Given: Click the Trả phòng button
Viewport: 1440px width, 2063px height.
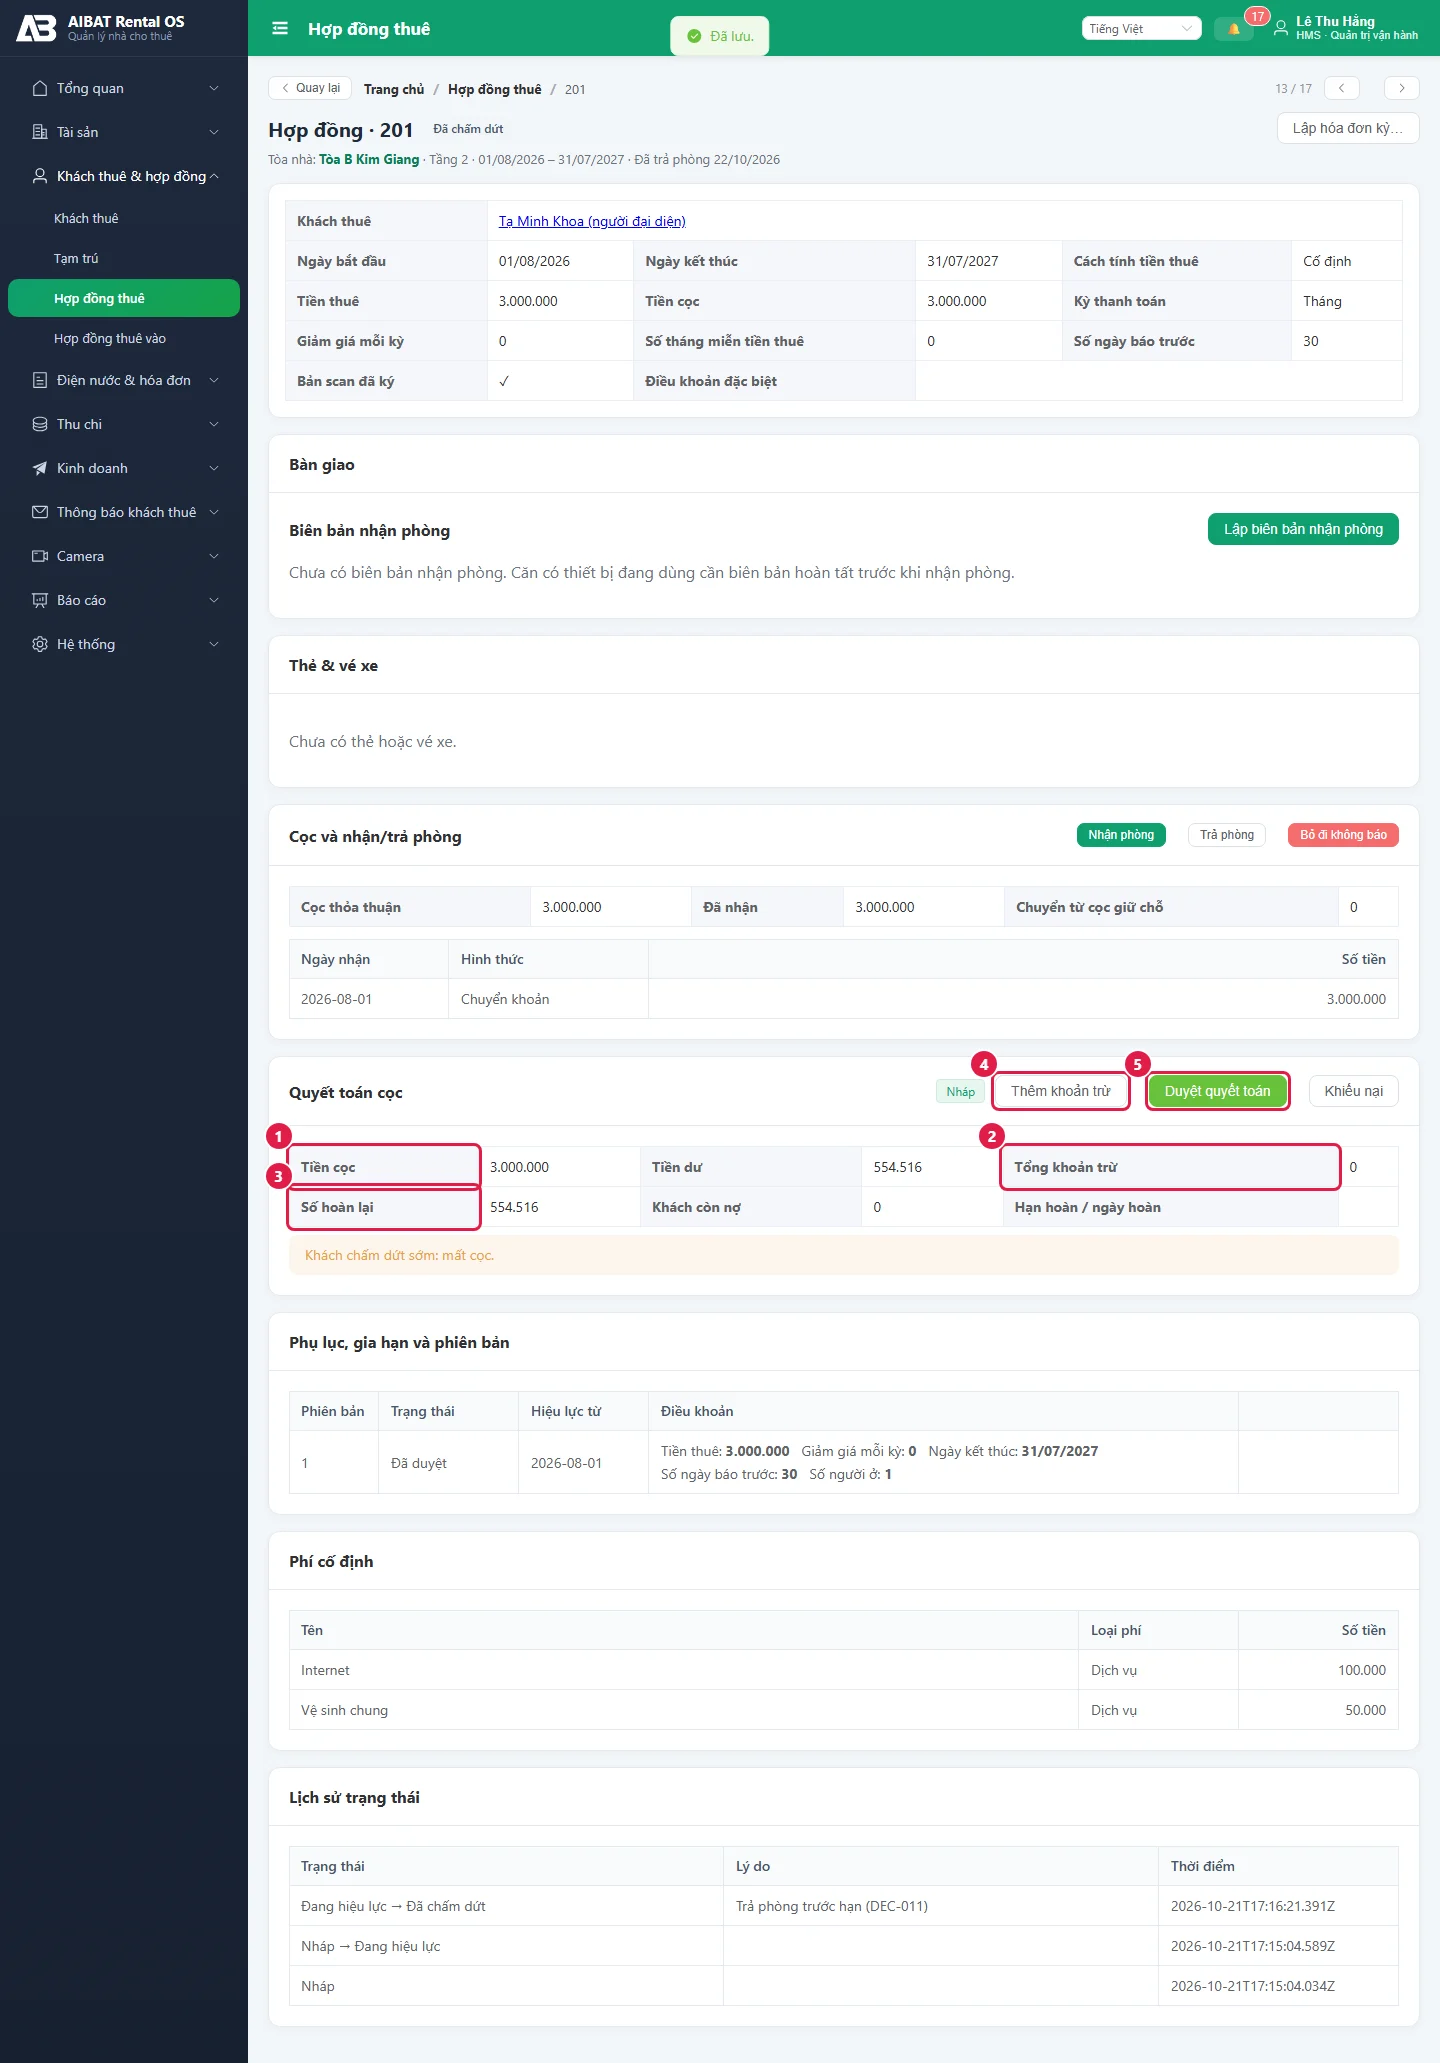Looking at the screenshot, I should click(x=1227, y=835).
